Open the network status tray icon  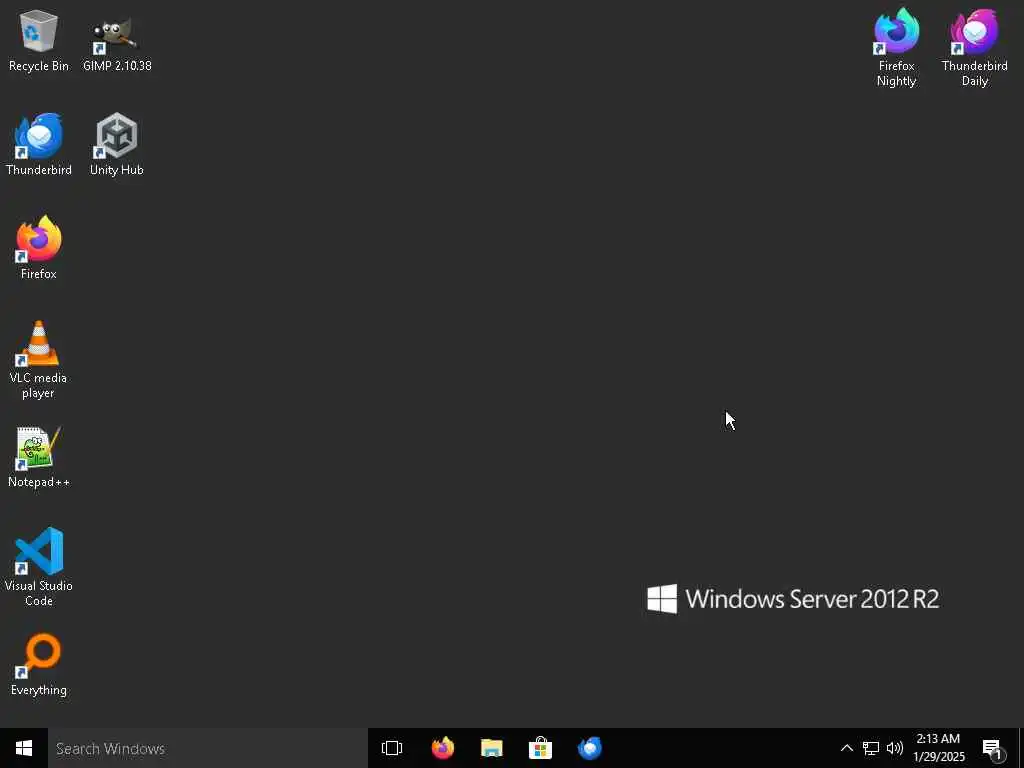(x=871, y=748)
